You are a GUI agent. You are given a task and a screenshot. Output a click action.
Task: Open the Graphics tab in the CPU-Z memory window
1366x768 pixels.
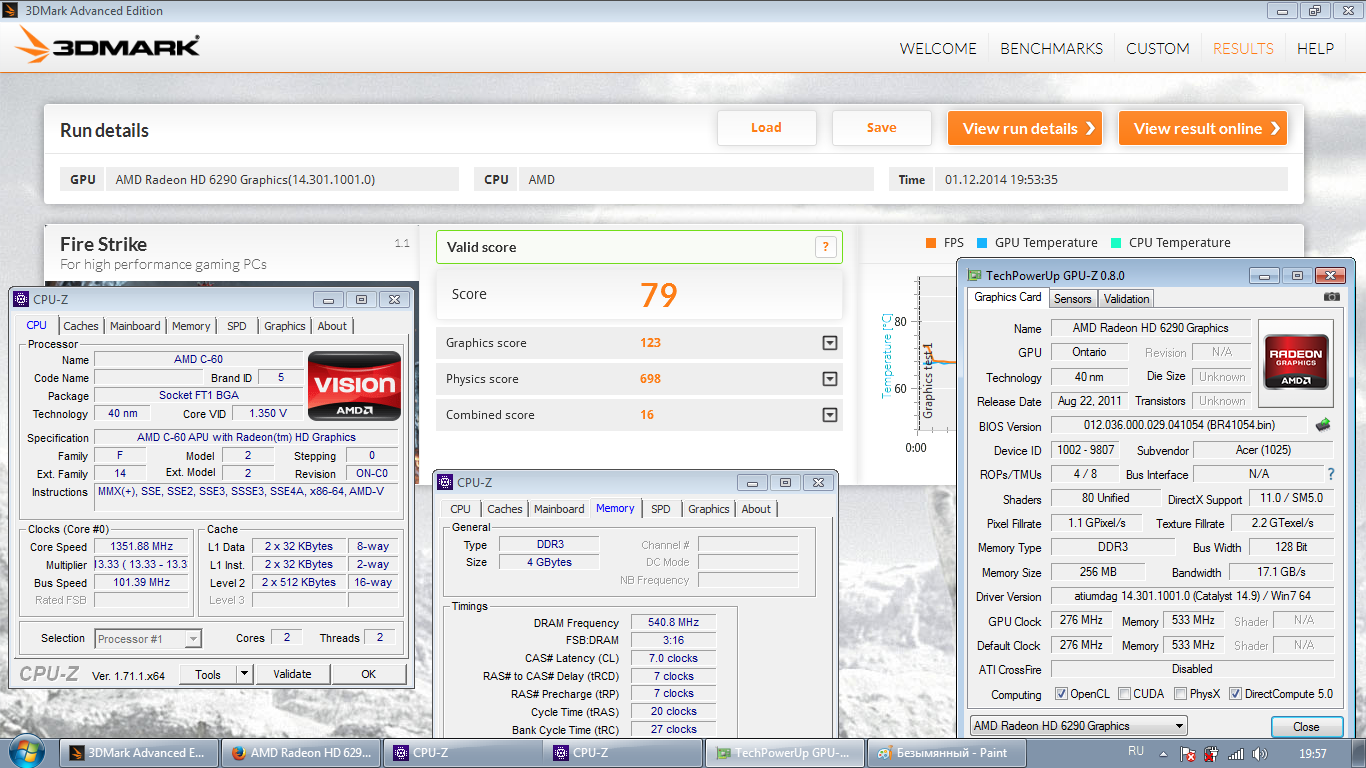pos(709,509)
